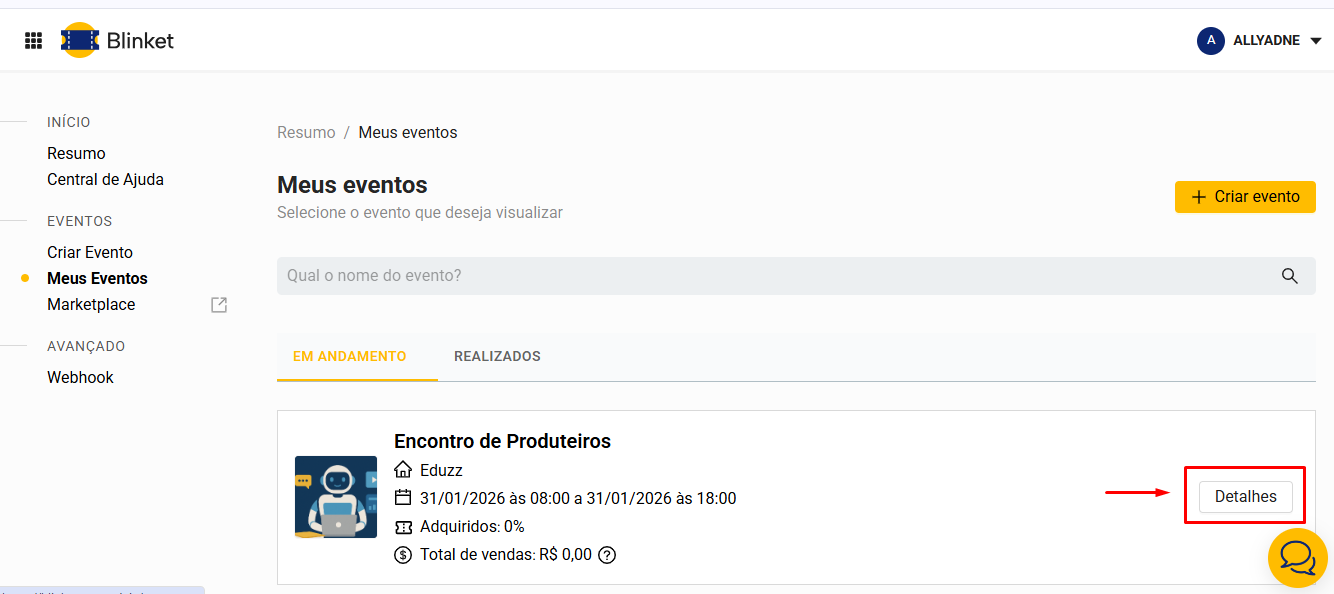The image size is (1334, 594).
Task: Open the chat support bubble
Action: click(x=1297, y=557)
